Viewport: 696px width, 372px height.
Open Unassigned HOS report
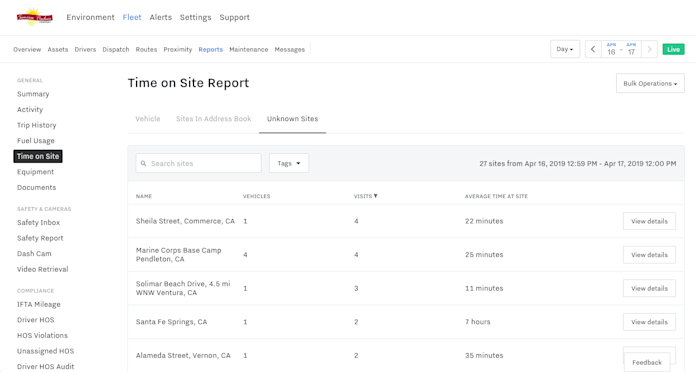(x=45, y=351)
